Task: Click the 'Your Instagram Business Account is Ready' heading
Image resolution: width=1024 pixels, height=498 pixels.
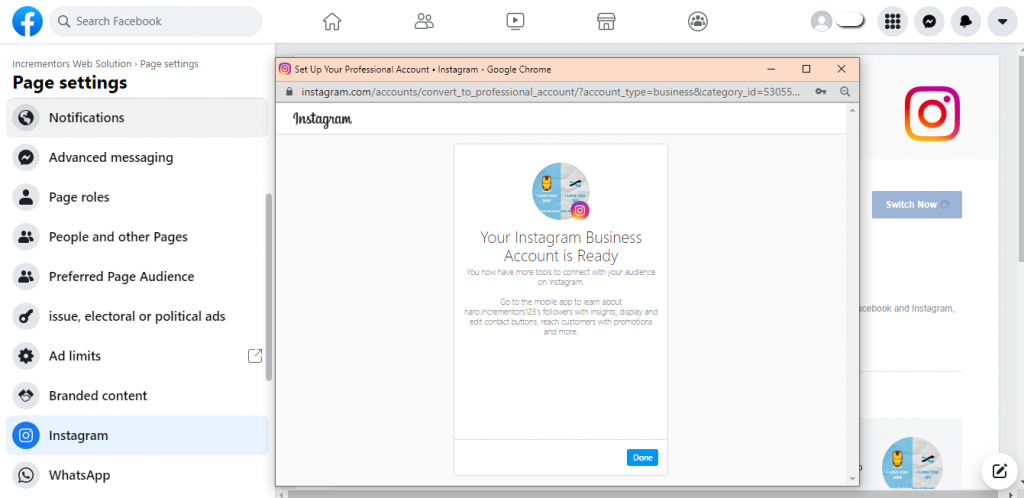Action: point(561,246)
